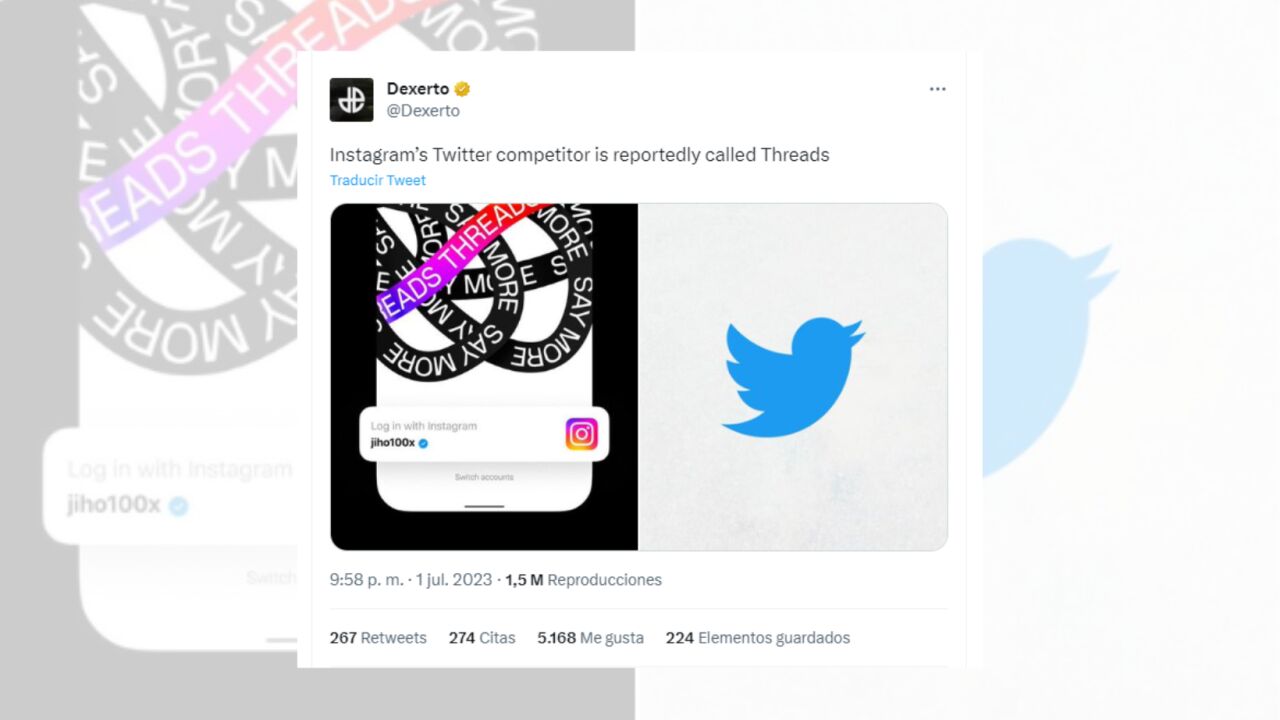Screen dimensions: 1280x720
Task: Click the Log in with Instagram card
Action: [x=483, y=432]
